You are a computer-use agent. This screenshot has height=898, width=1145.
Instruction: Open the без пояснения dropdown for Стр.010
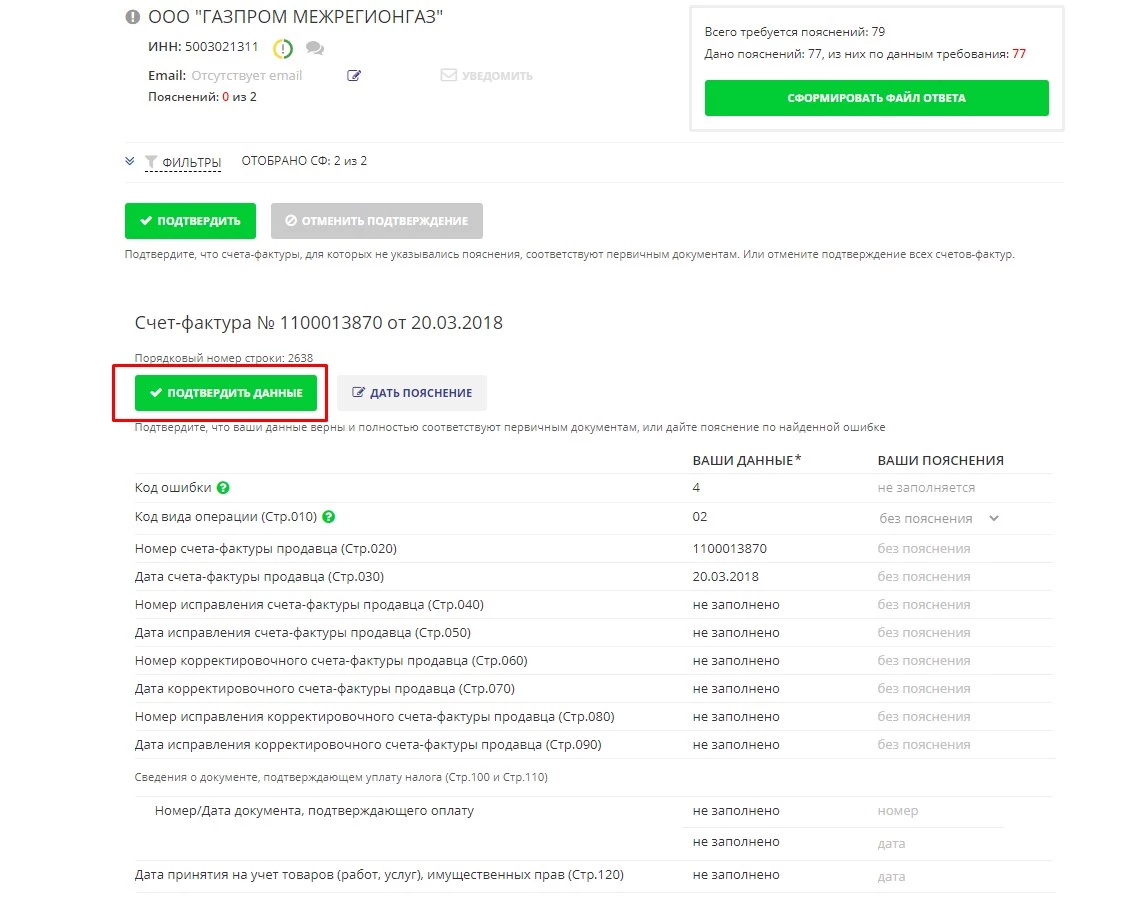(938, 518)
